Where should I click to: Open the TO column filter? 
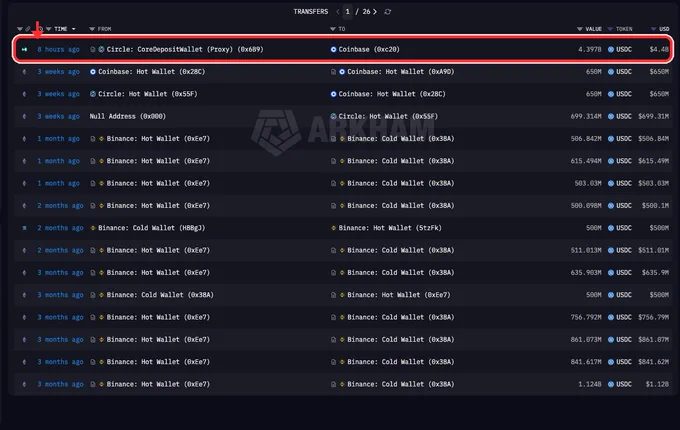point(333,29)
